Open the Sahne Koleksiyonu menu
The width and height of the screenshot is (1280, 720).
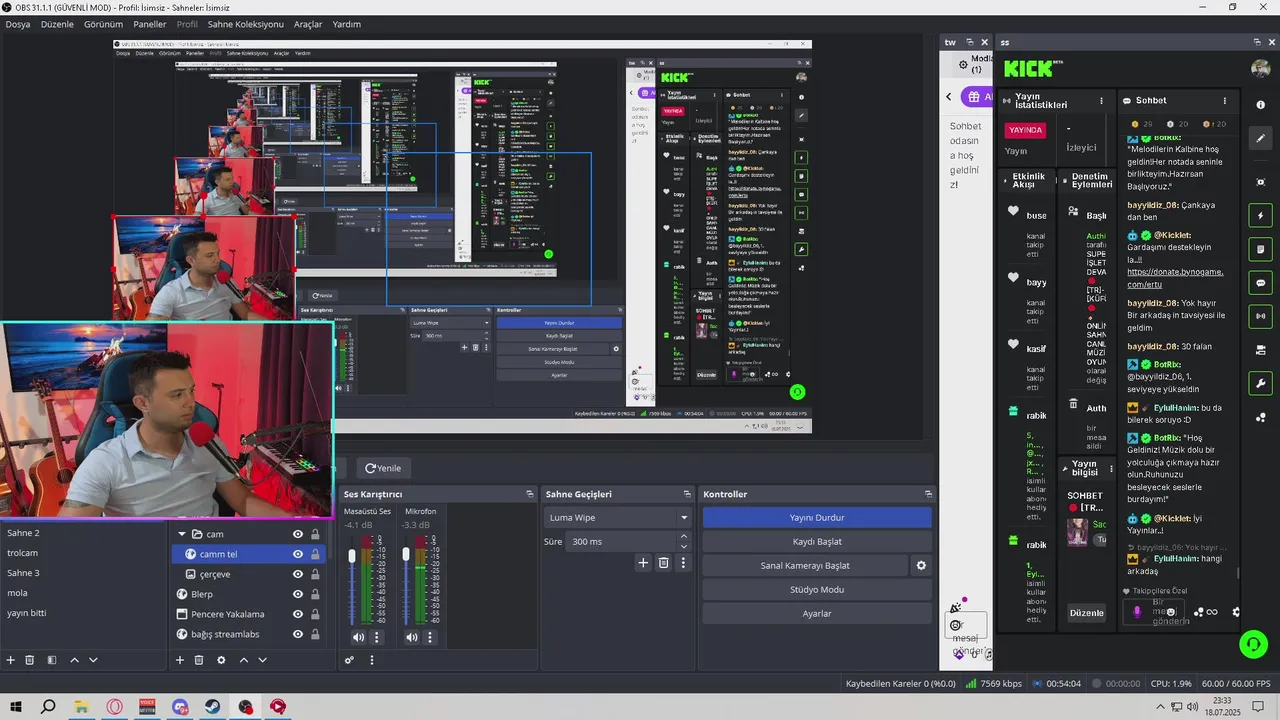(x=246, y=24)
